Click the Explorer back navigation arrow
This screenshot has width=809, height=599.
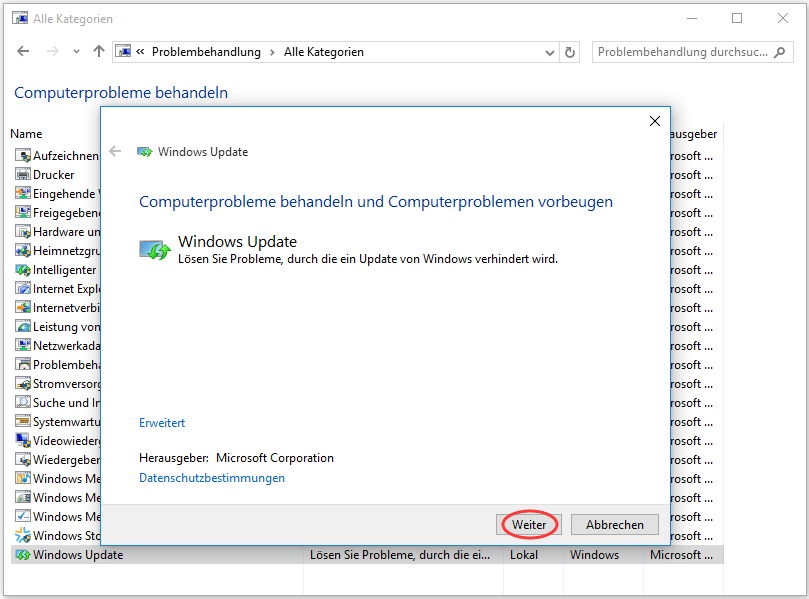click(23, 52)
